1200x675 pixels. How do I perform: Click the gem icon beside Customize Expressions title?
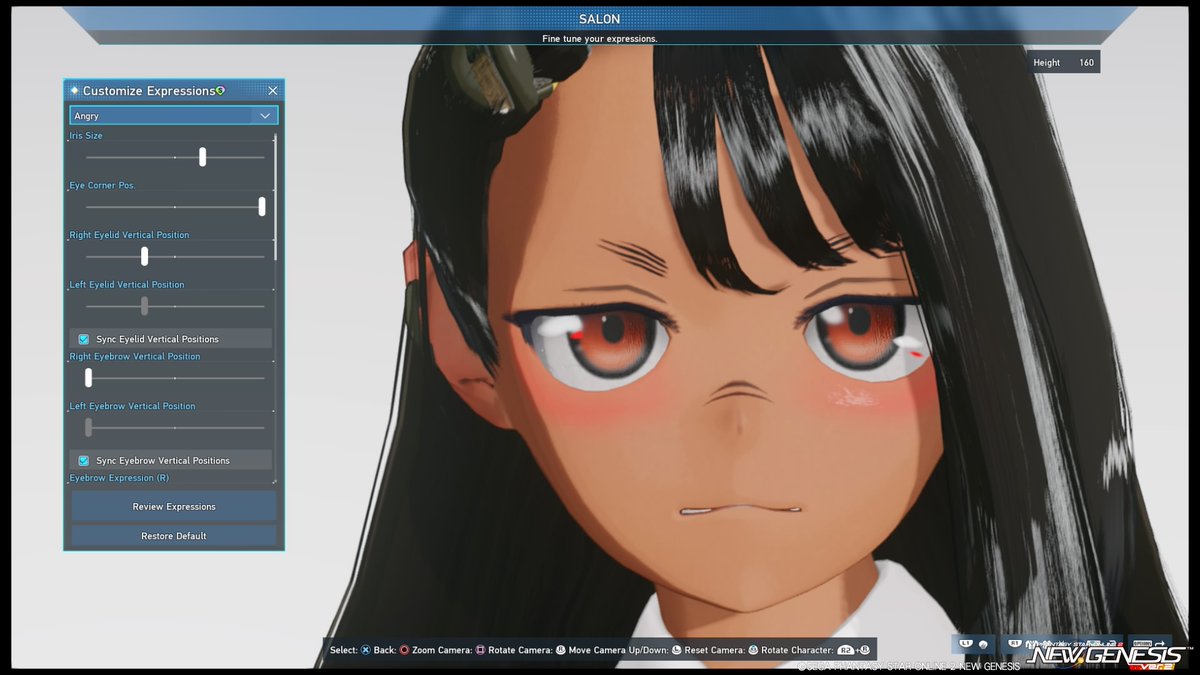220,90
